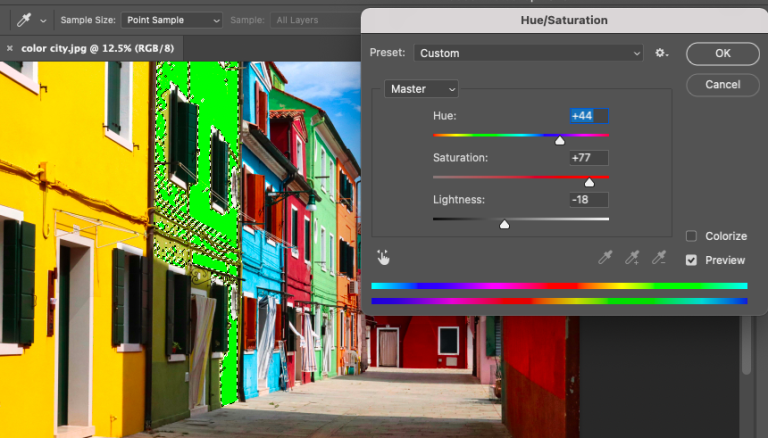Viewport: 768px width, 438px height.
Task: Confirm Hue/Saturation with OK
Action: (x=722, y=53)
